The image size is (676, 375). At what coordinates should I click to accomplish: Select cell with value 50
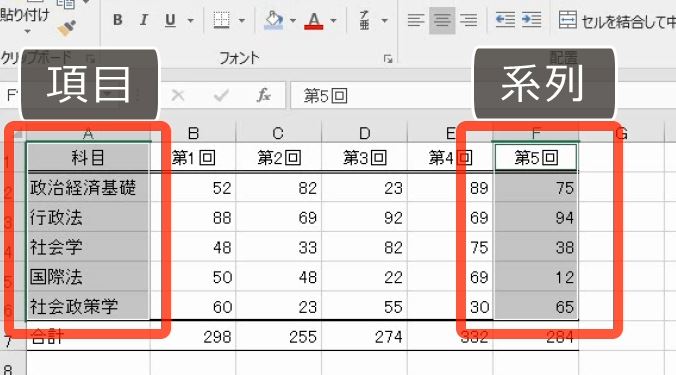coord(193,277)
